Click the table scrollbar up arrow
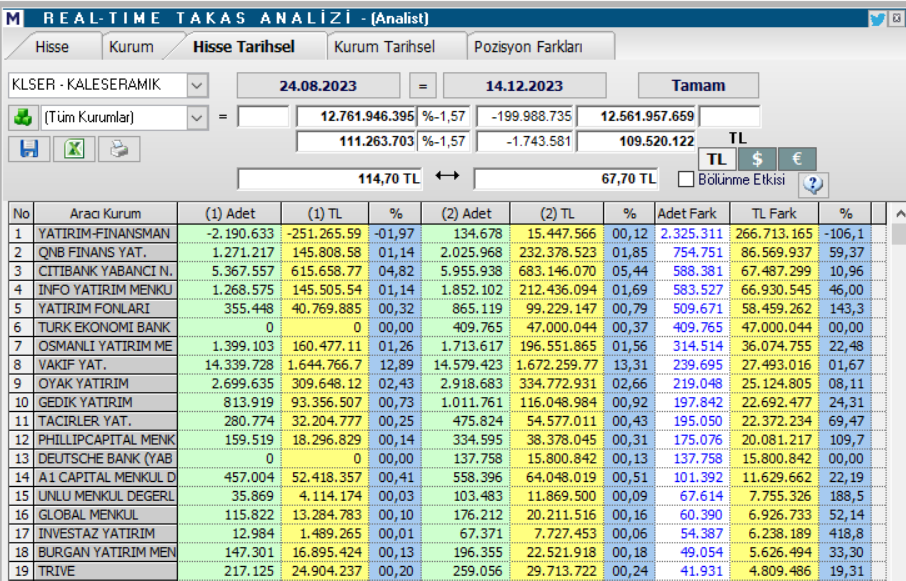Screen dimensions: 906x581 click(x=900, y=214)
